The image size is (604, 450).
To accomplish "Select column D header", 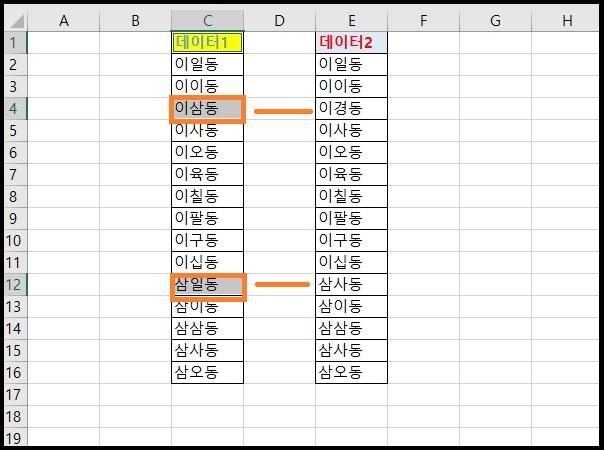I will [x=280, y=21].
